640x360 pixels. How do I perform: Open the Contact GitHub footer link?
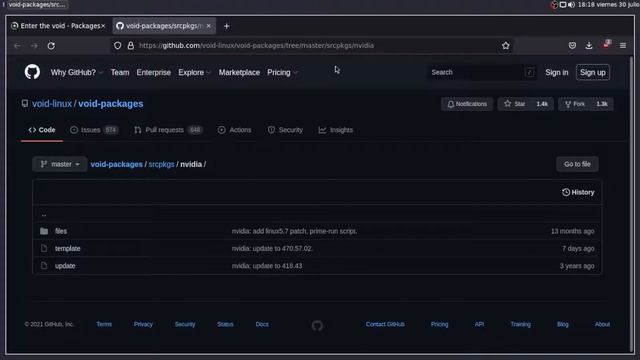point(385,324)
